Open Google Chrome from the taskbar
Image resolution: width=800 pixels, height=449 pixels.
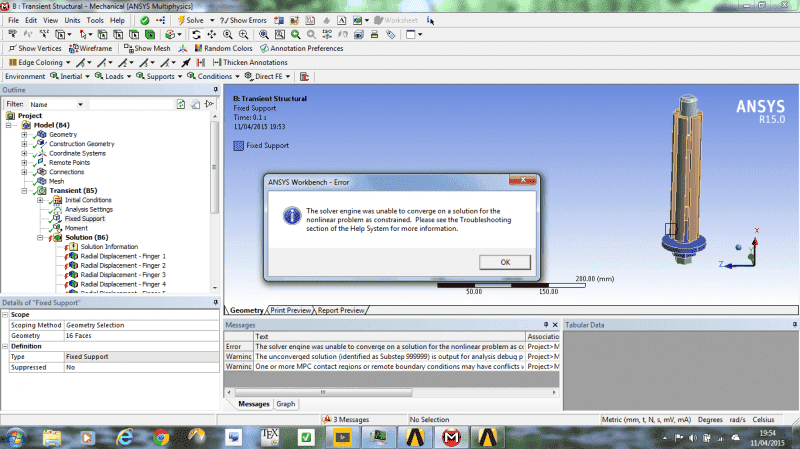(159, 436)
